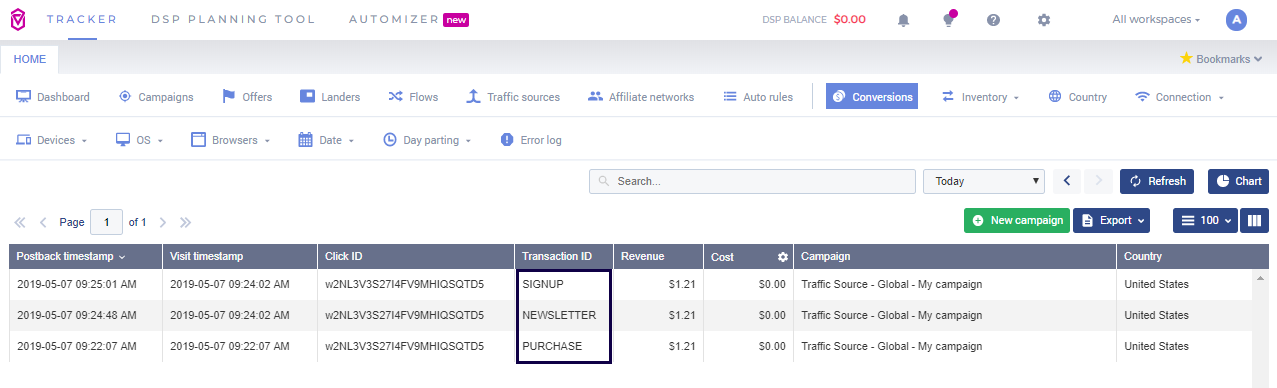Go to the first page

[20, 222]
